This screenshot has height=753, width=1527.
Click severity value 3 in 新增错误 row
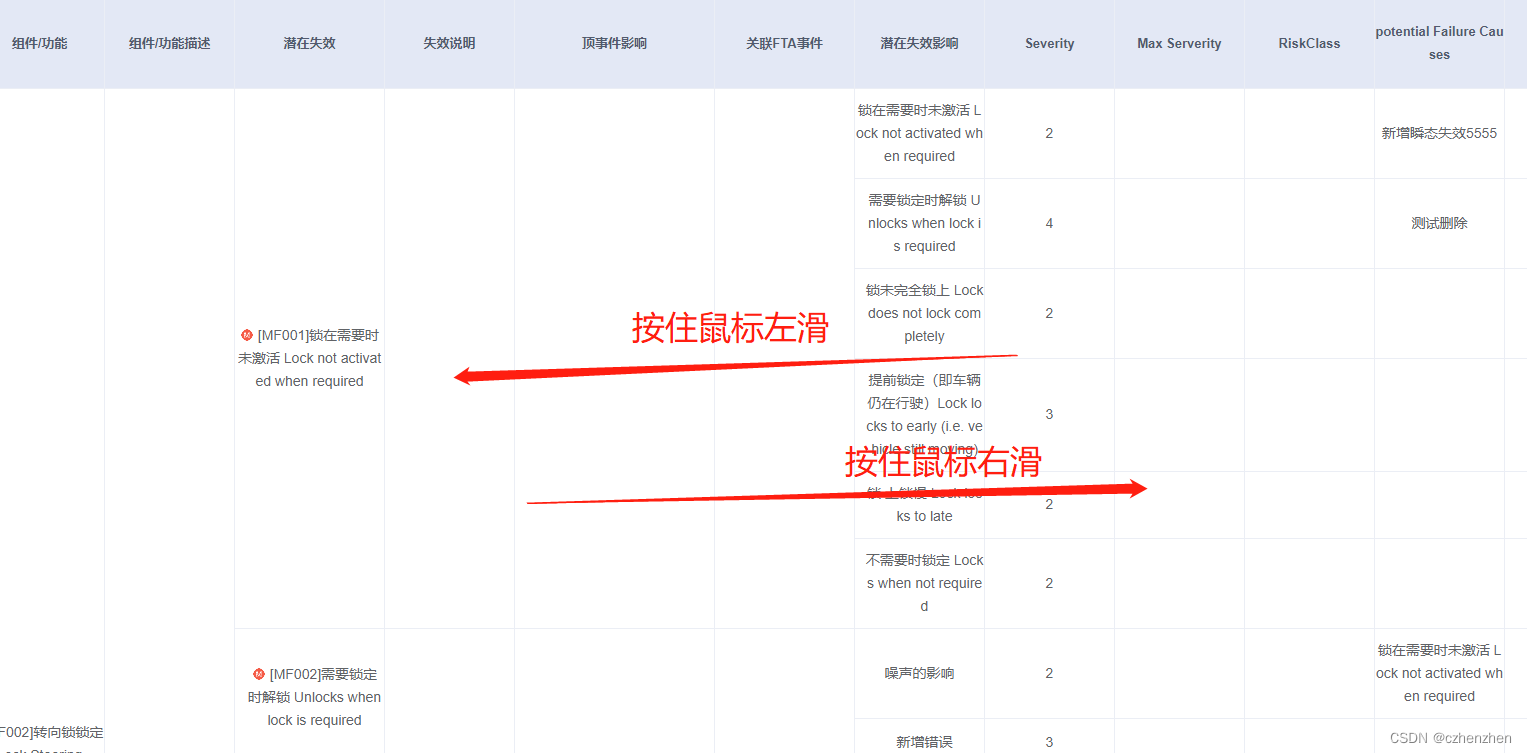tap(1049, 742)
